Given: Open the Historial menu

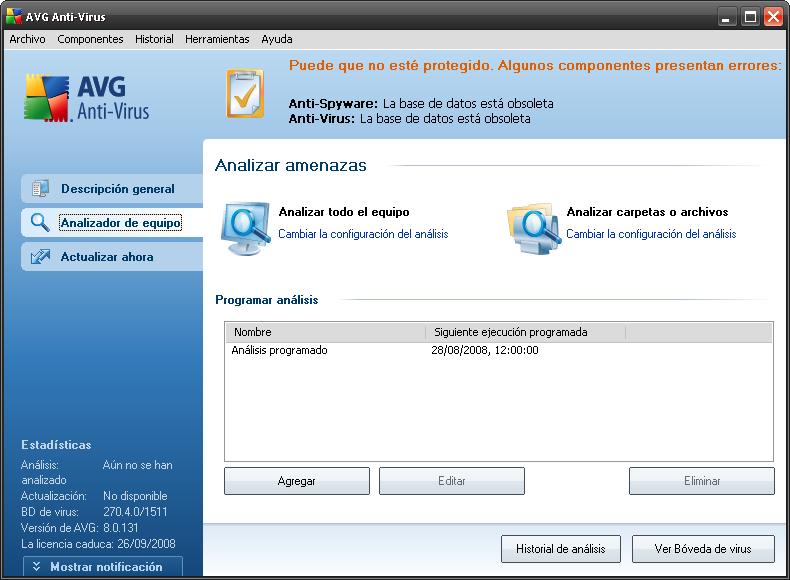Looking at the screenshot, I should click(154, 39).
